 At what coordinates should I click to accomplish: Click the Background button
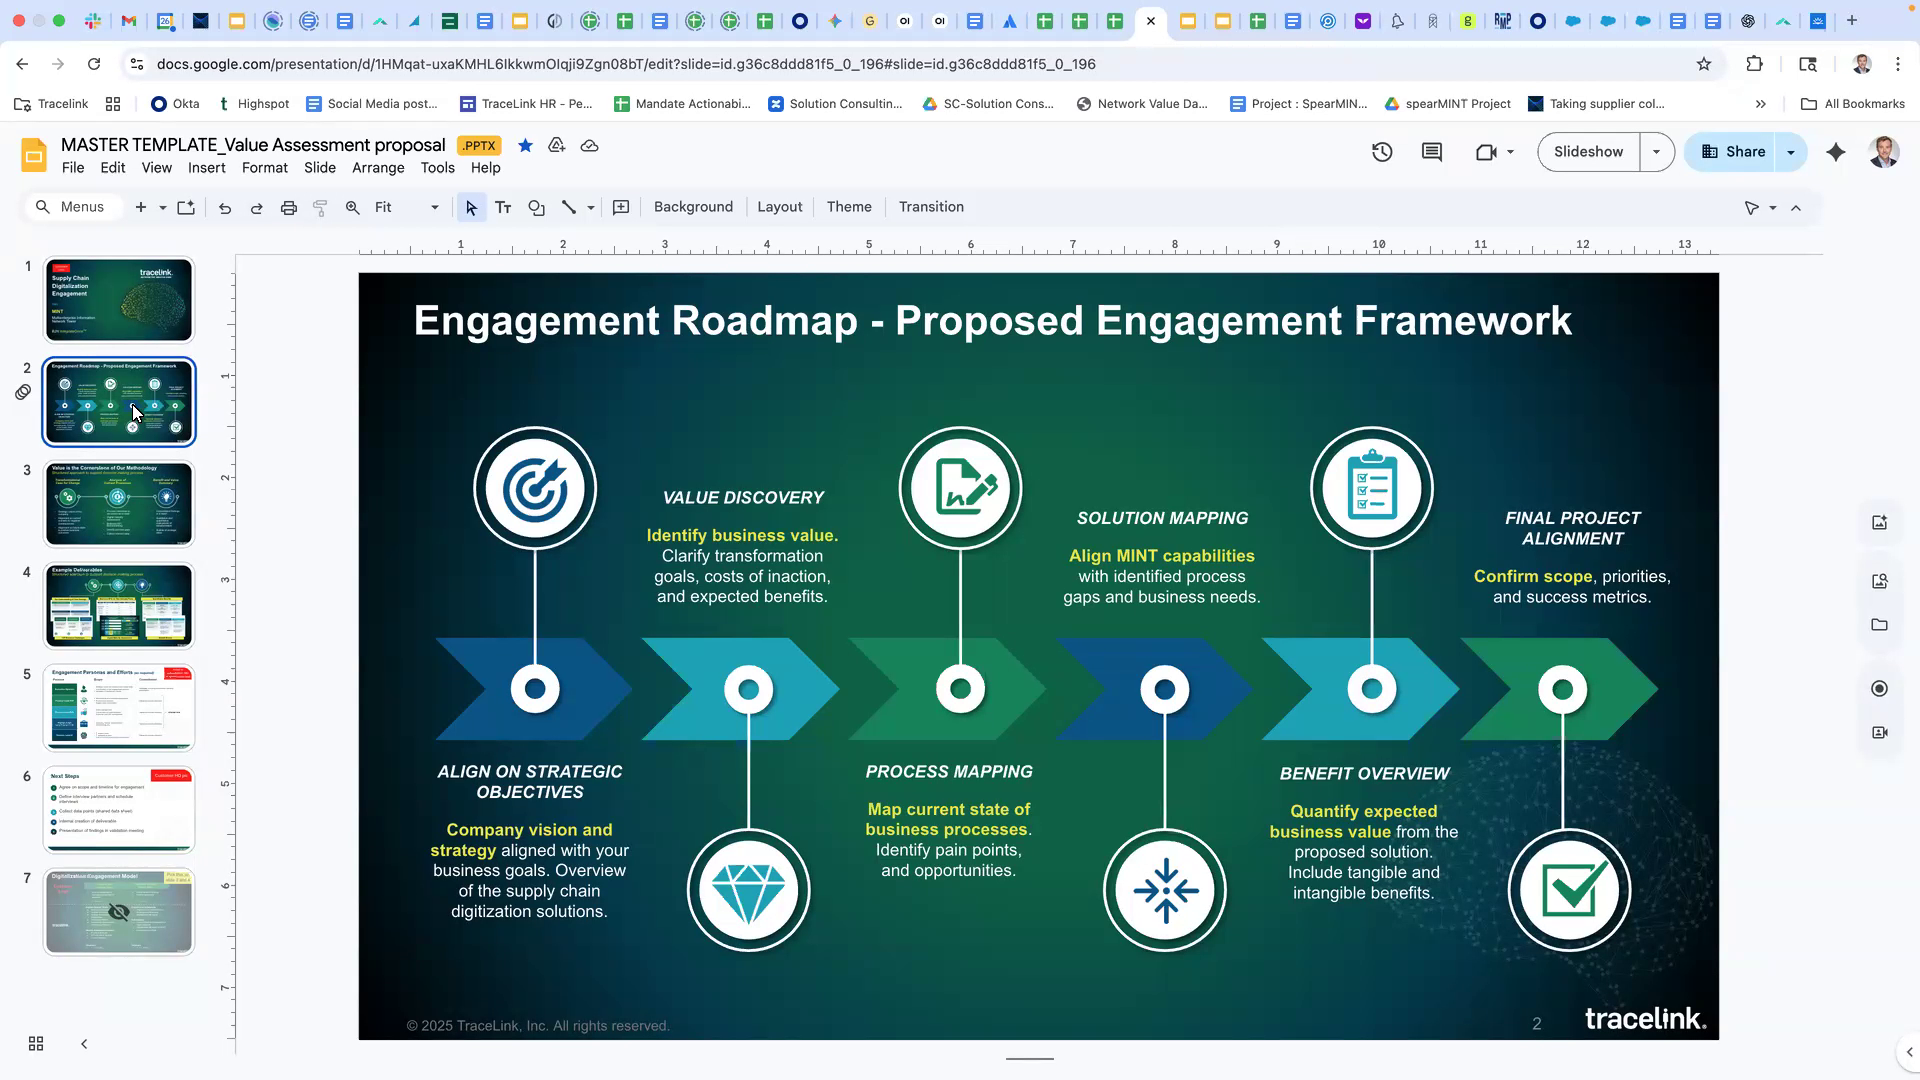(693, 207)
